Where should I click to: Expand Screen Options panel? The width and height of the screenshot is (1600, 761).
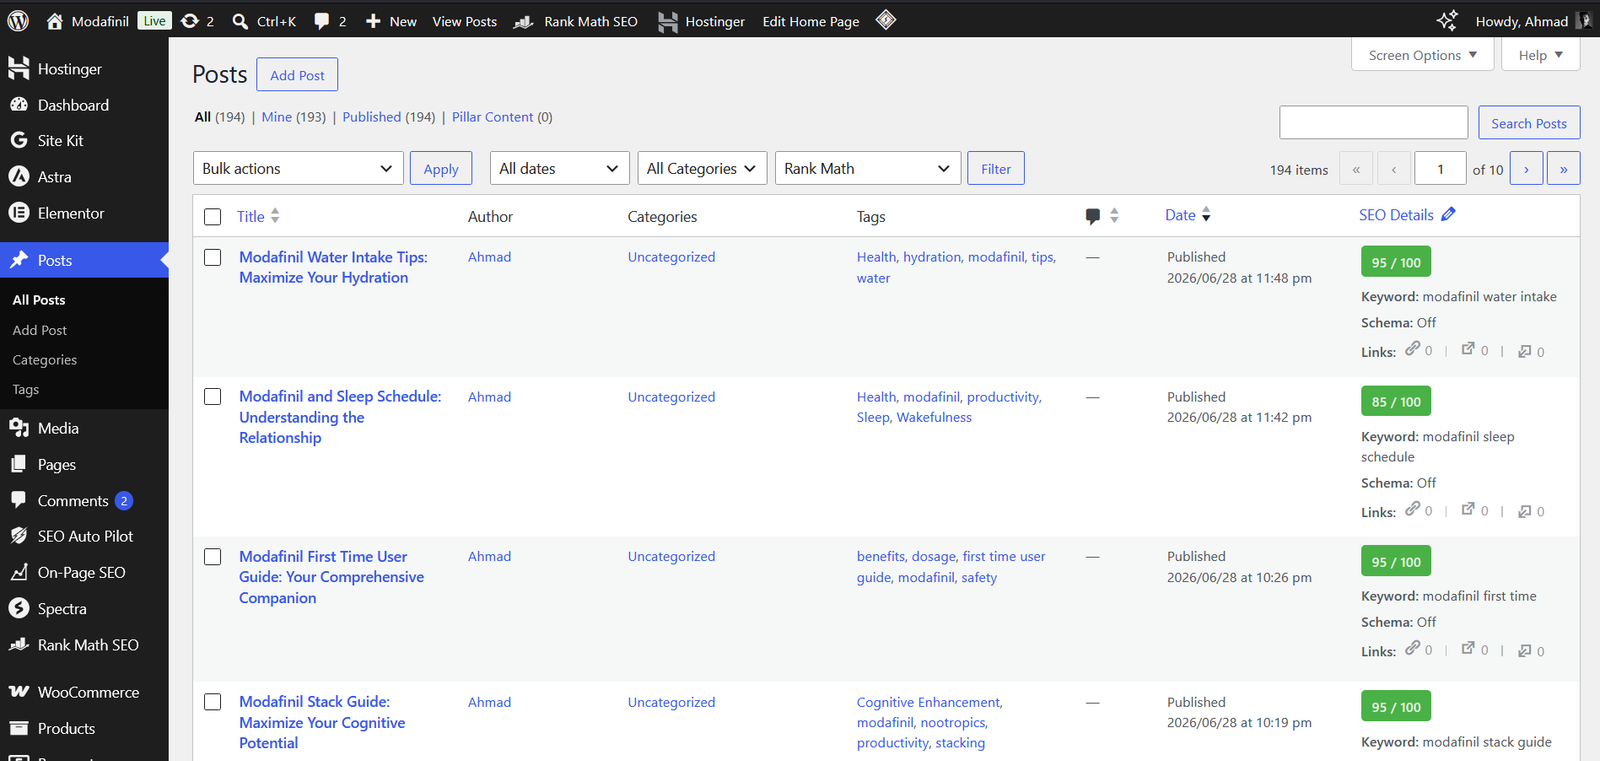click(x=1422, y=55)
